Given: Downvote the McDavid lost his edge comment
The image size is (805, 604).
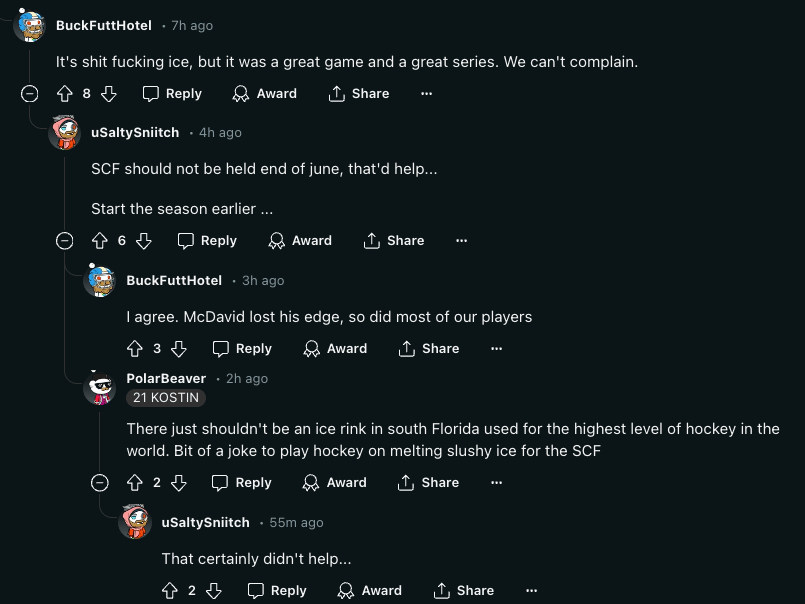Looking at the screenshot, I should click(179, 348).
